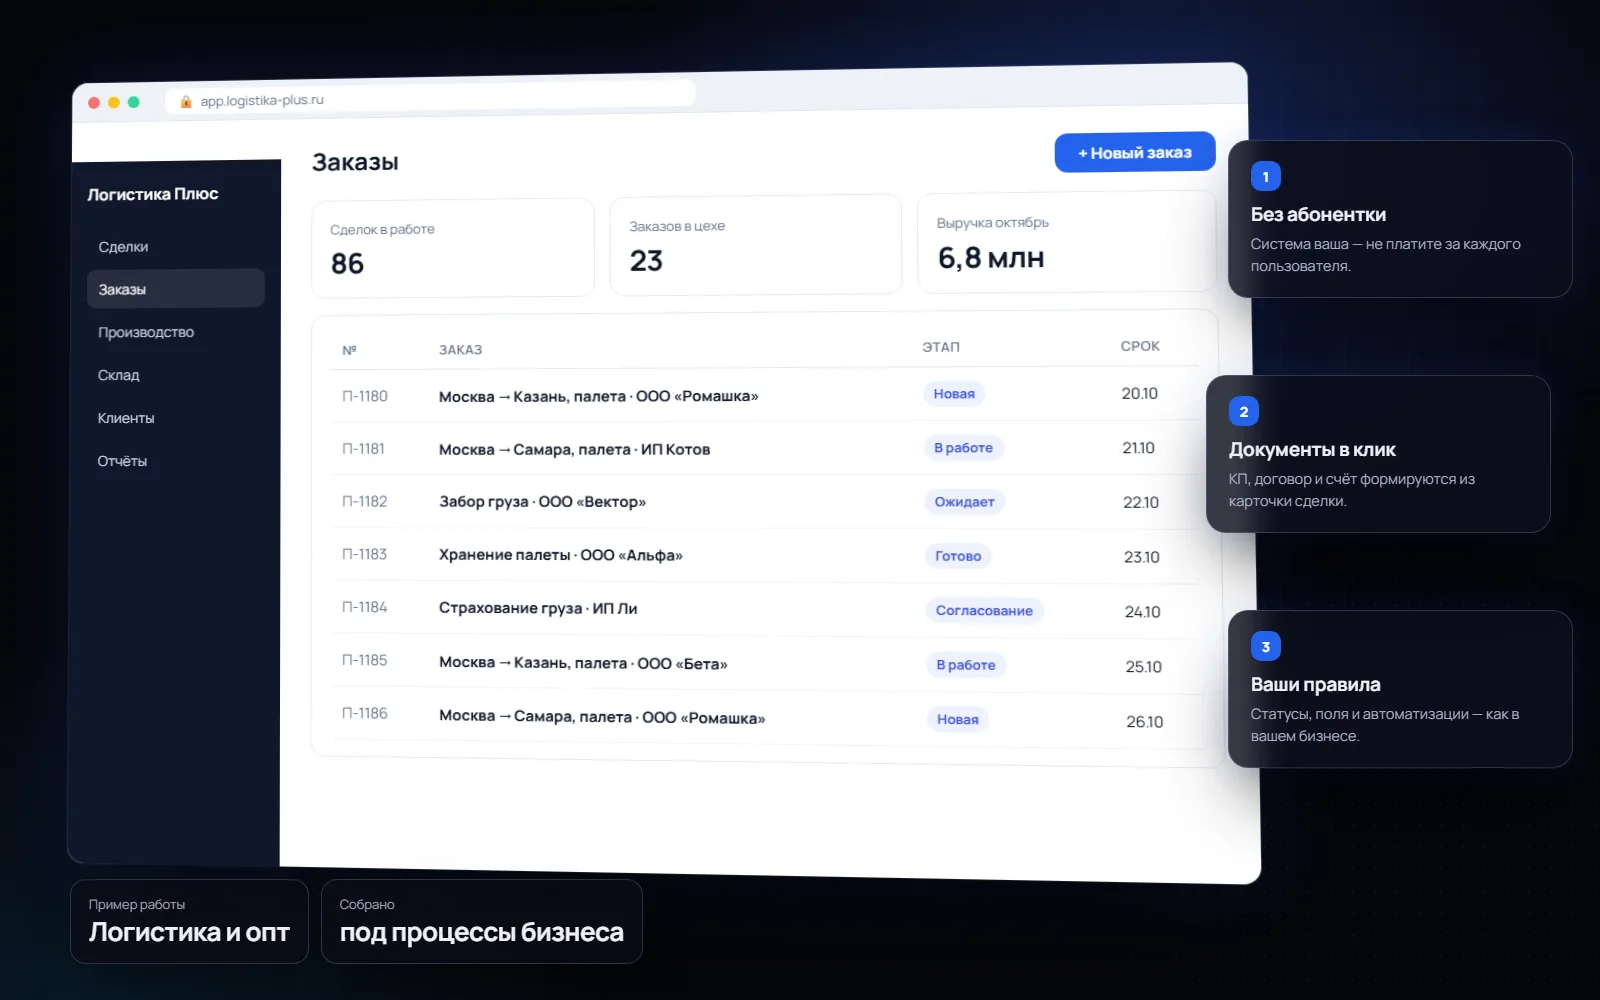Click the Новая badge in row П-1186
This screenshot has width=1600, height=1000.
click(958, 719)
